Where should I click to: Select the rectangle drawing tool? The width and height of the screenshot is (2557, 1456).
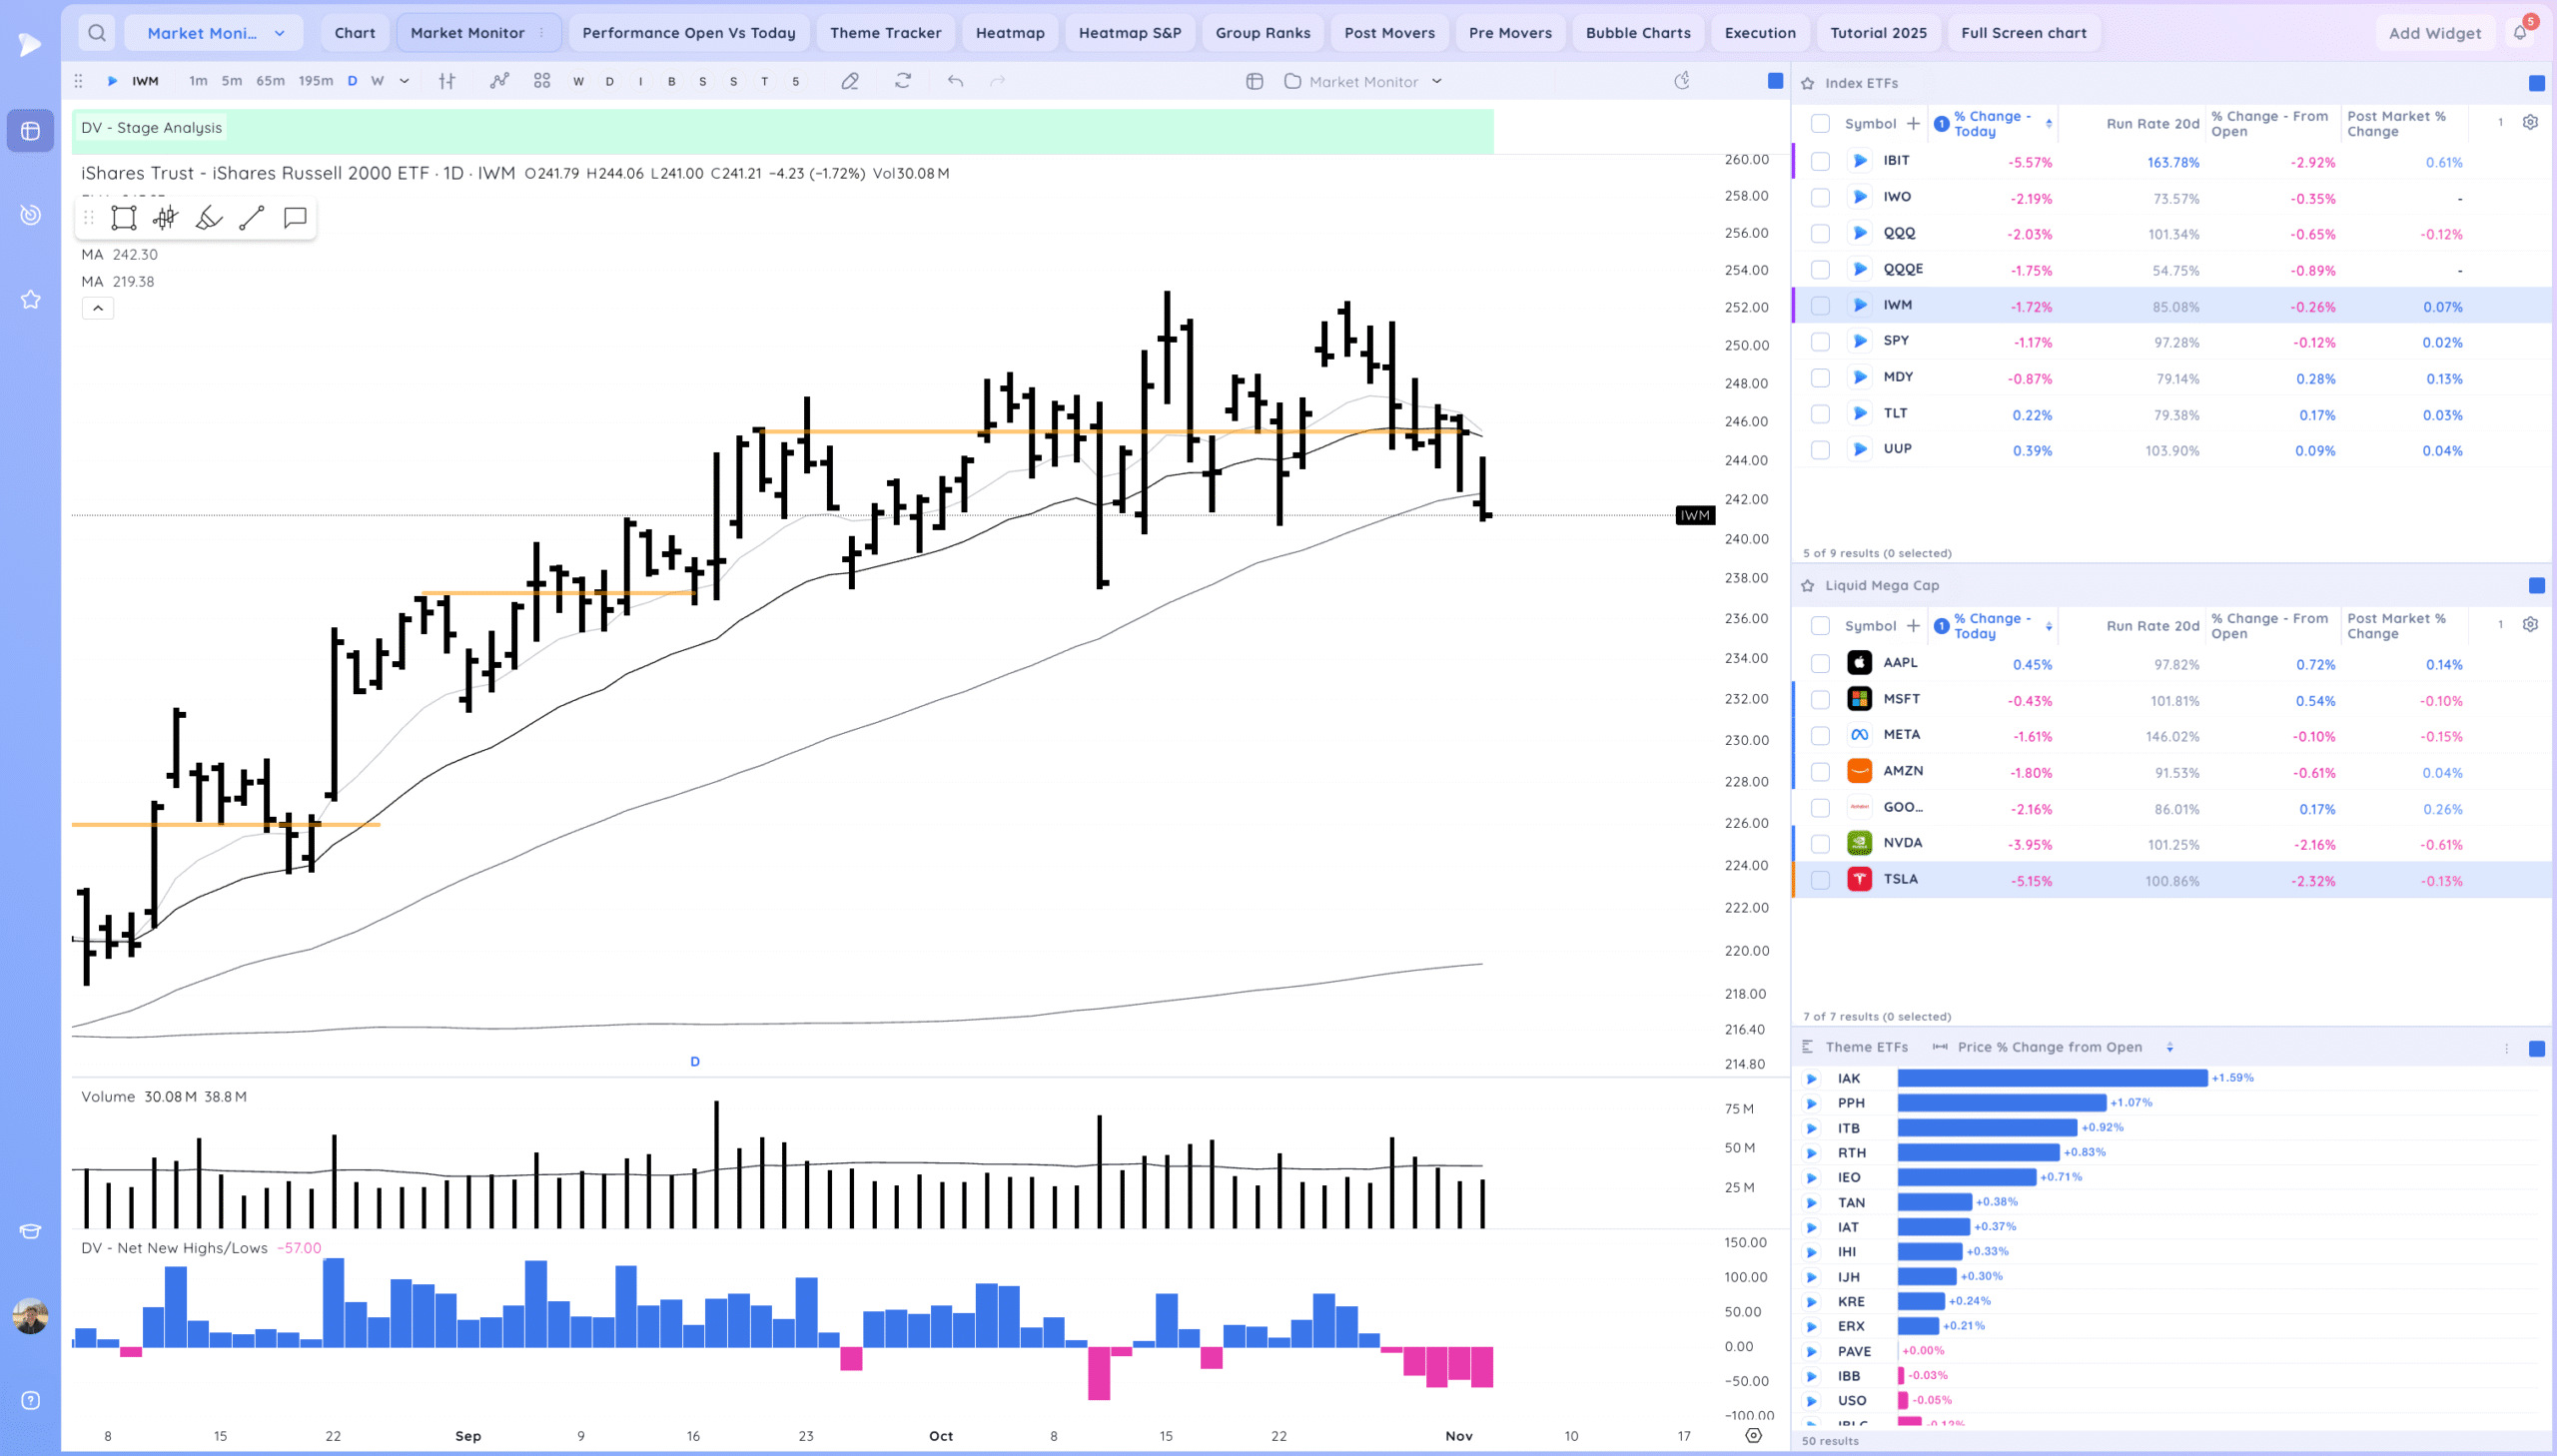[123, 218]
